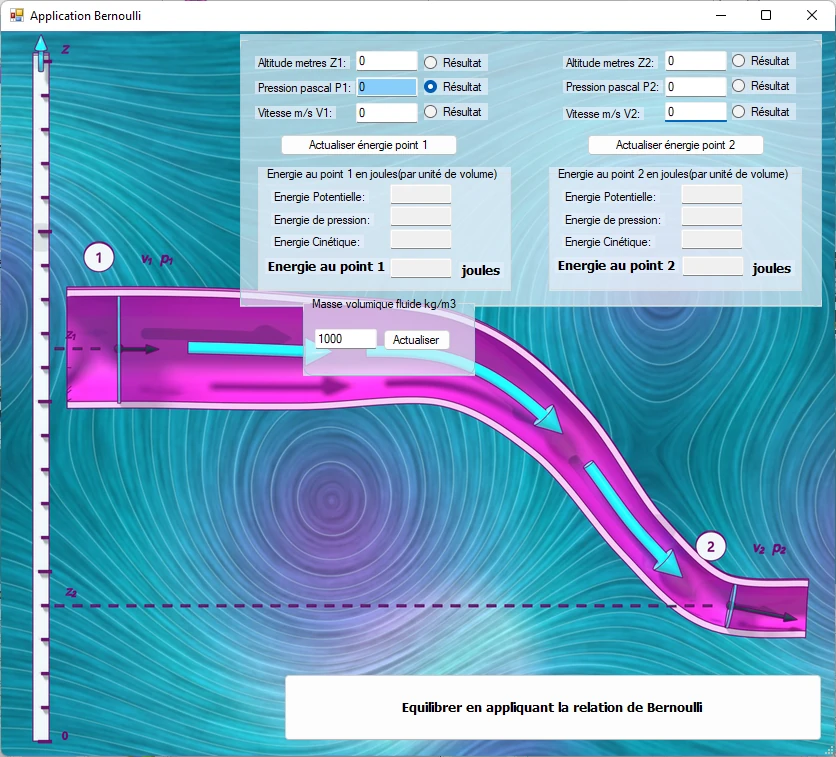Click the Energie Potentielle box for point 1
Image resolution: width=836 pixels, height=757 pixels.
click(x=421, y=195)
